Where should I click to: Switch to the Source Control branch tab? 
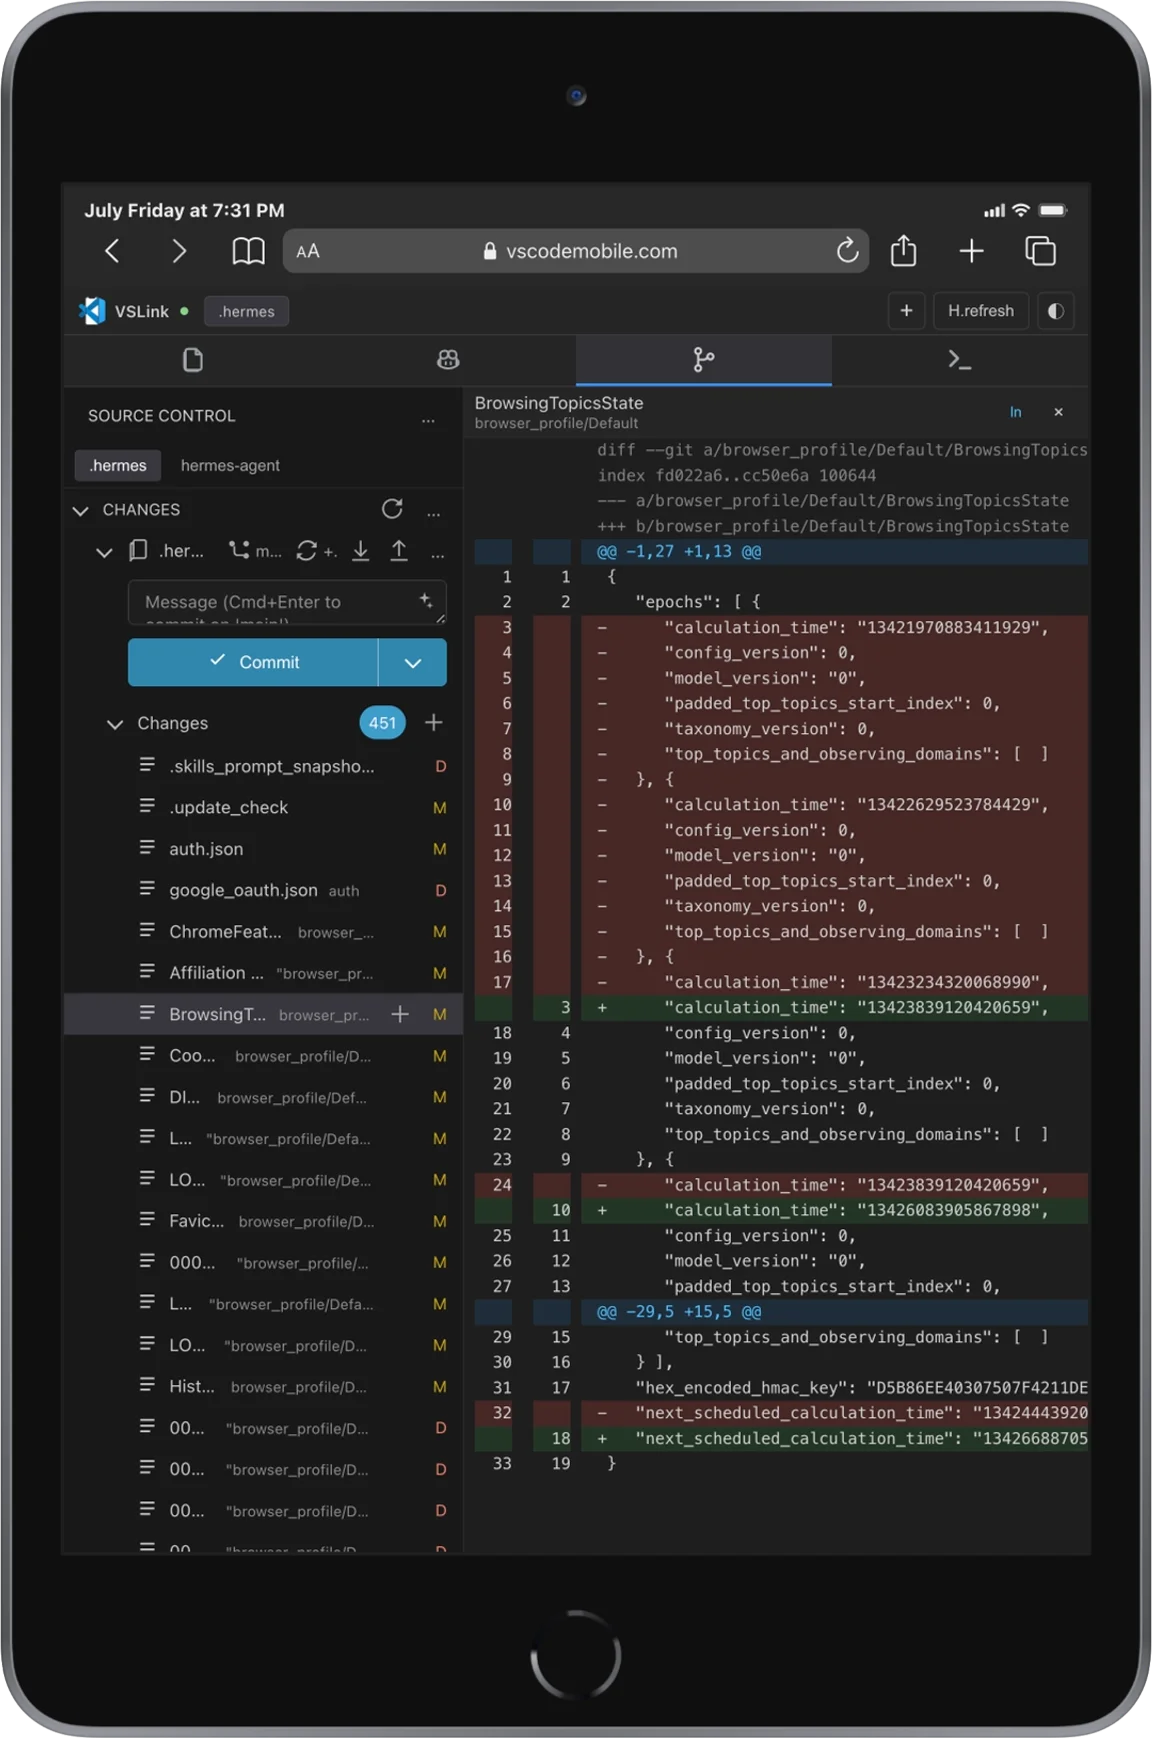tap(704, 360)
